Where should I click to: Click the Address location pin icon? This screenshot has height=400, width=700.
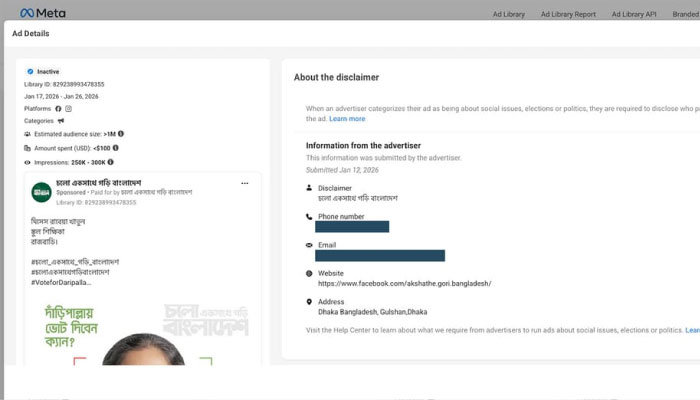pyautogui.click(x=309, y=302)
